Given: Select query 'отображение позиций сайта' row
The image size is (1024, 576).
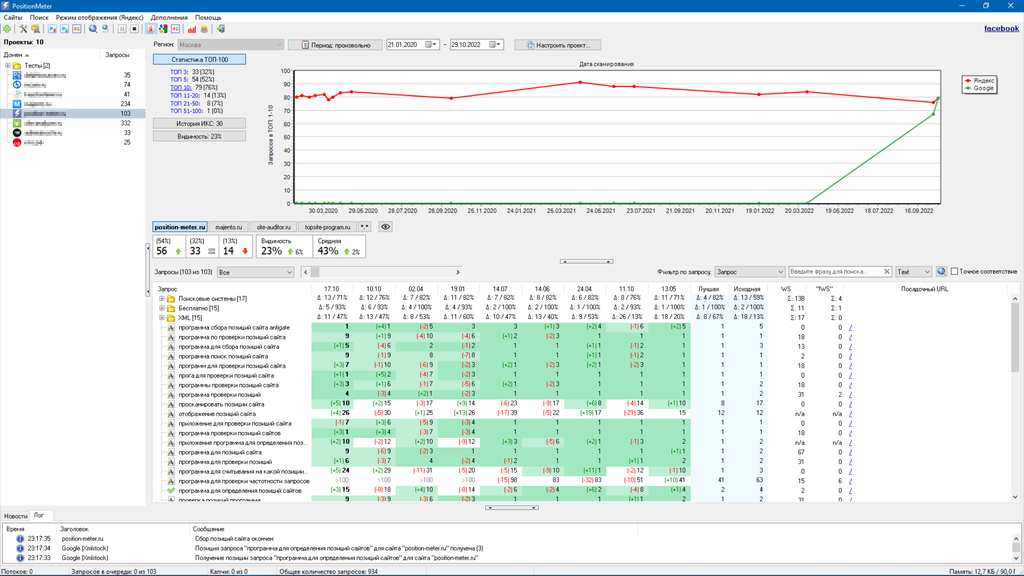Looking at the screenshot, I should pyautogui.click(x=217, y=414).
